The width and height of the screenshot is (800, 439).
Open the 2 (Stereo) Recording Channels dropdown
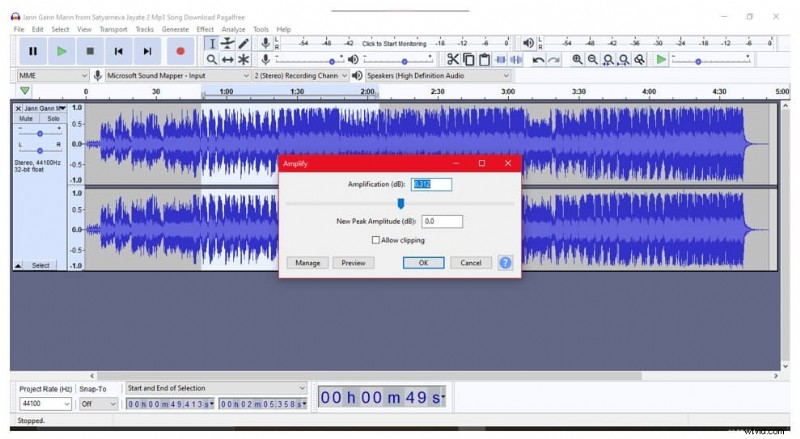click(301, 76)
